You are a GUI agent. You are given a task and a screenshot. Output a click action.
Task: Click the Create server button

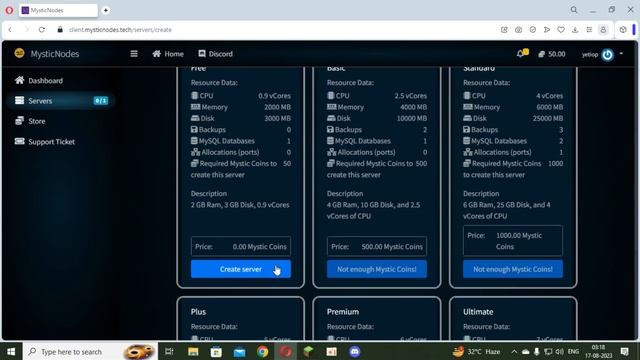point(241,269)
